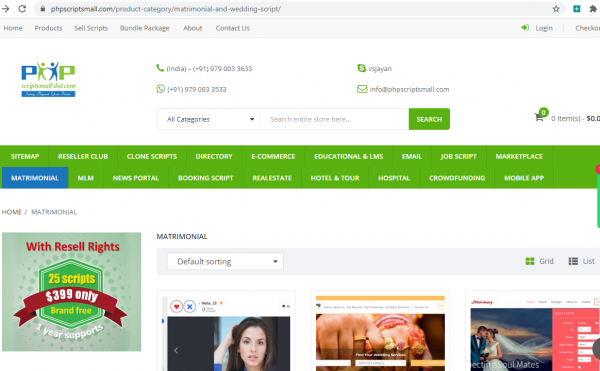Click the HOME breadcrumb link
Viewport: 600px width, 371px height.
click(11, 212)
